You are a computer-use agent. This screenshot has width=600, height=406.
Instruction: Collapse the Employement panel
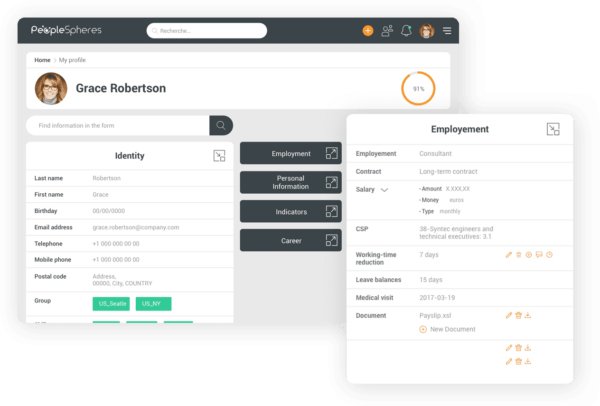pyautogui.click(x=553, y=129)
